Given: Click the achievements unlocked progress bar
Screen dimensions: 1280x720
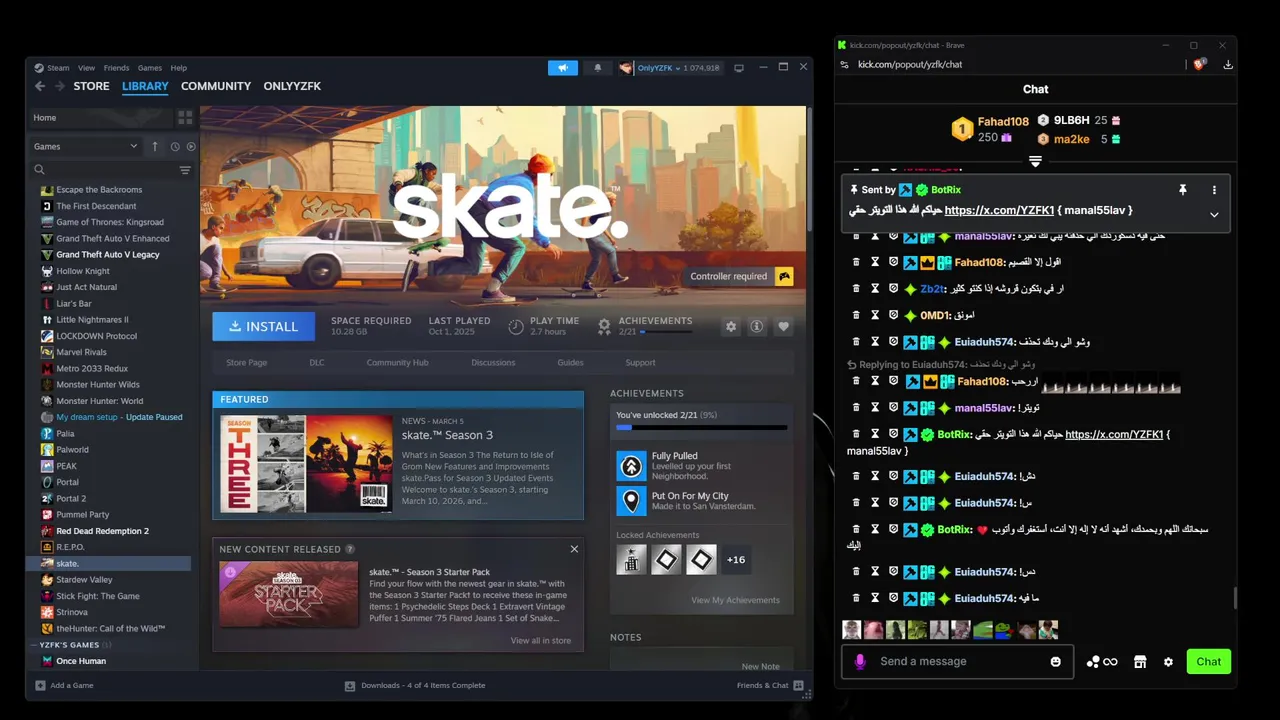Looking at the screenshot, I should 701,428.
